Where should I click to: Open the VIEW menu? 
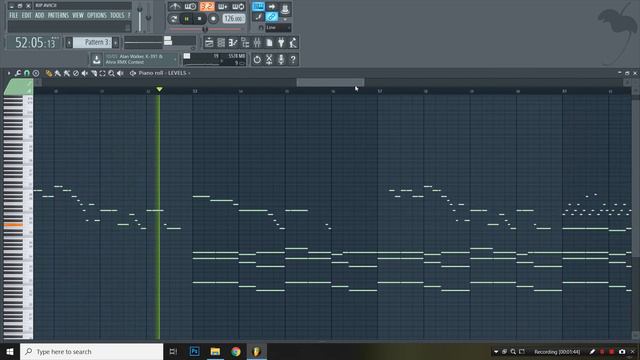[78, 16]
